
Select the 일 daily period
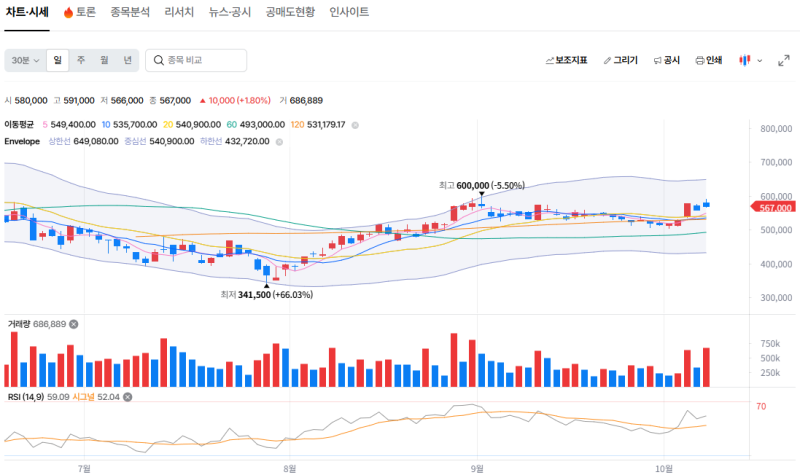[x=58, y=60]
